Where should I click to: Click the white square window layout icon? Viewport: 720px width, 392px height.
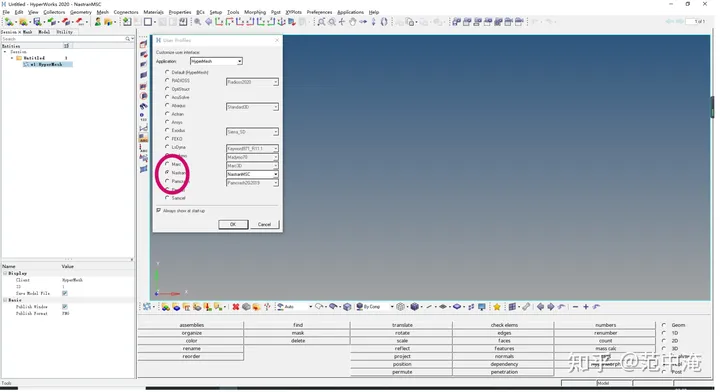[x=148, y=22]
